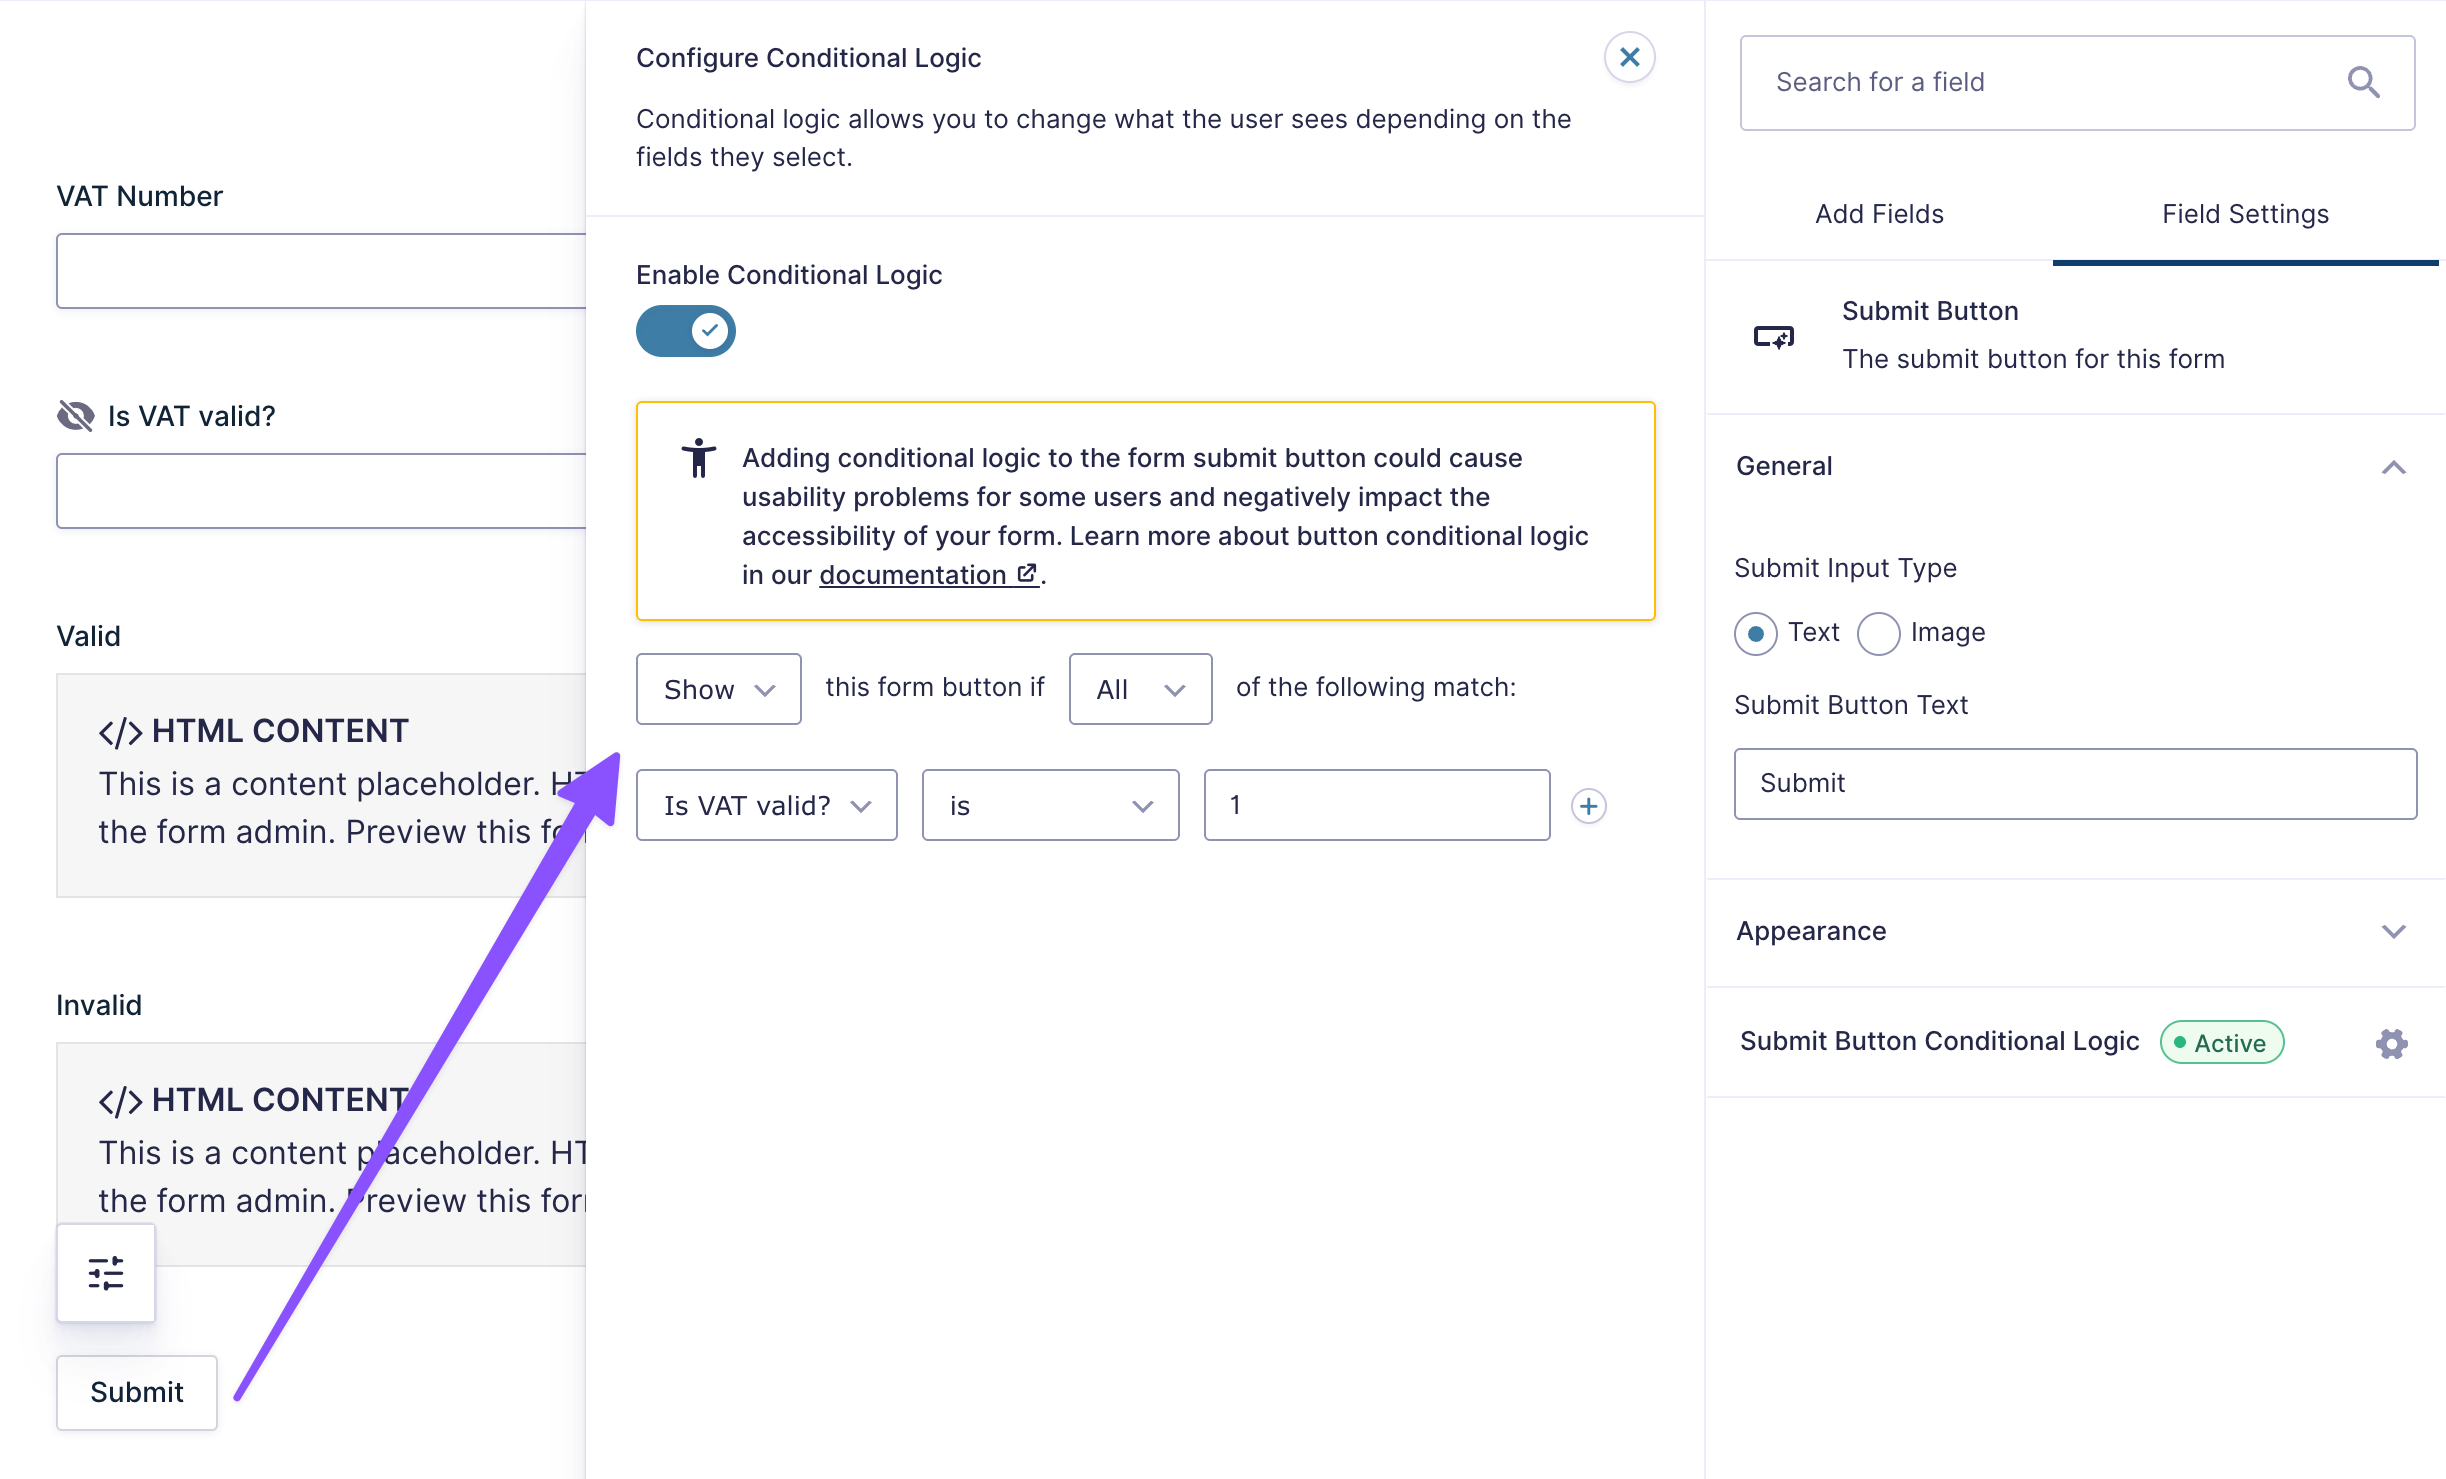Image resolution: width=2446 pixels, height=1479 pixels.
Task: Click the accessibility warning person icon
Action: [x=699, y=459]
